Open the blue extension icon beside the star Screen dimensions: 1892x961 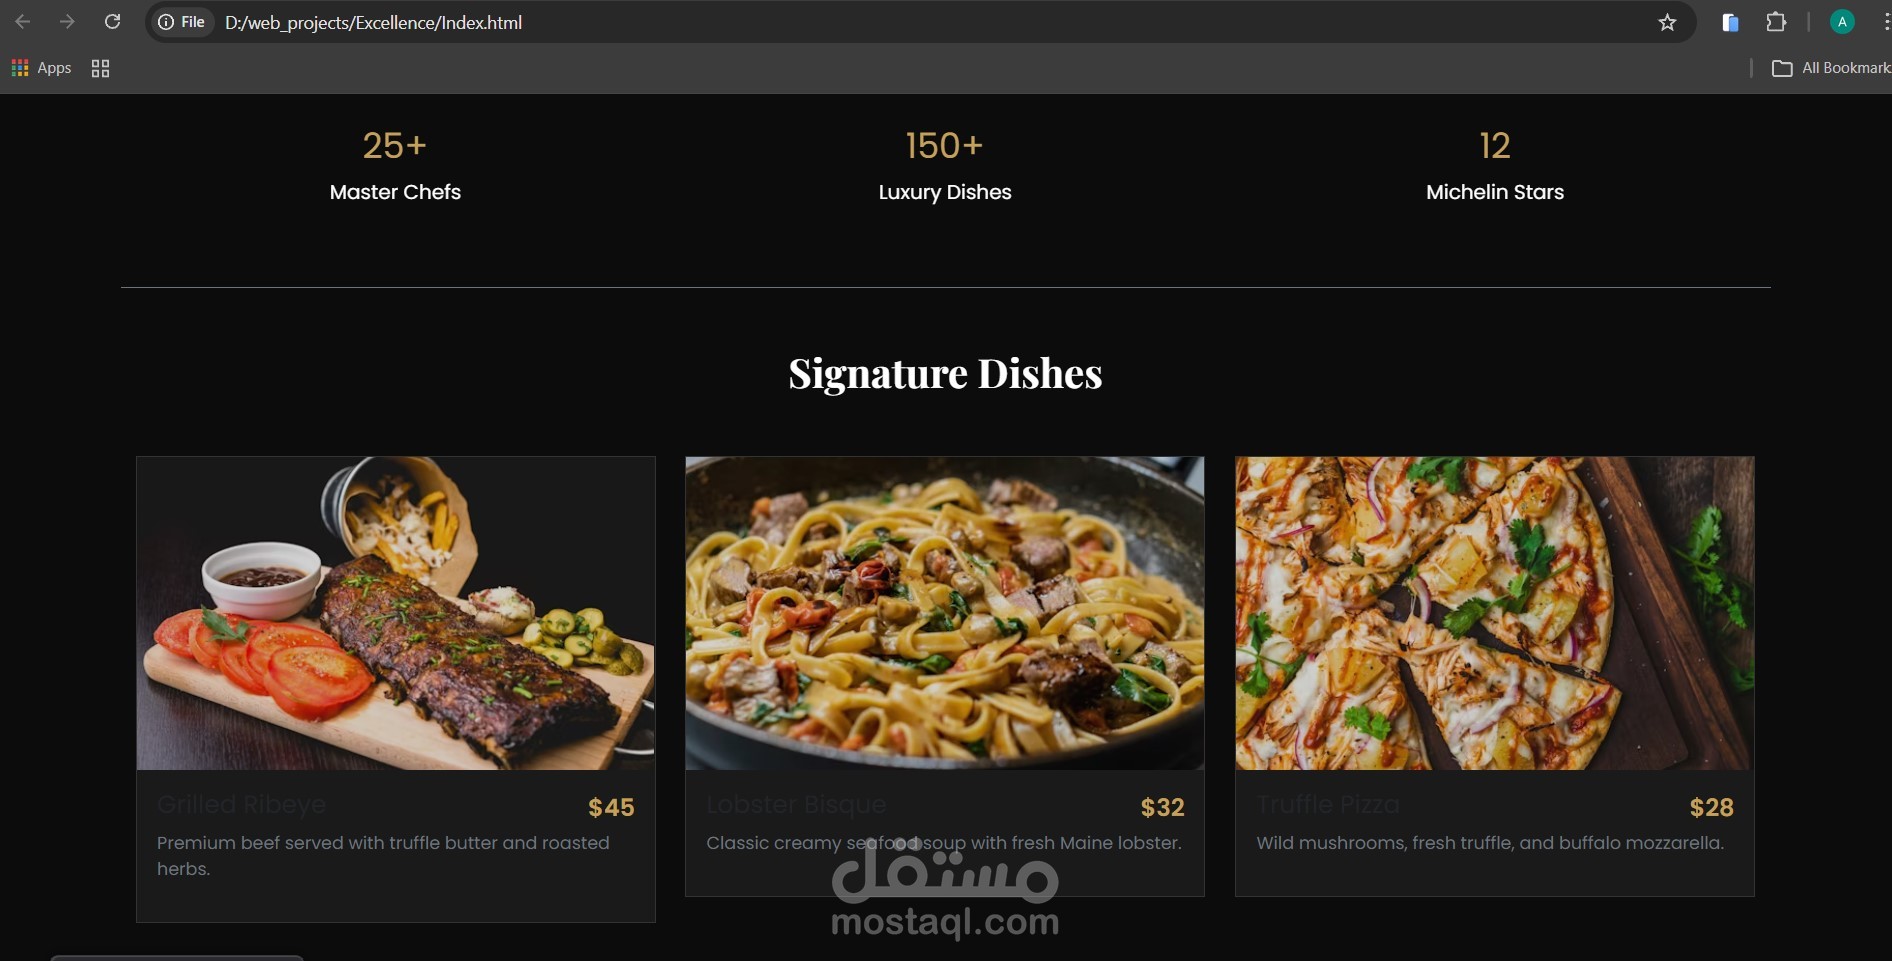[x=1730, y=22]
